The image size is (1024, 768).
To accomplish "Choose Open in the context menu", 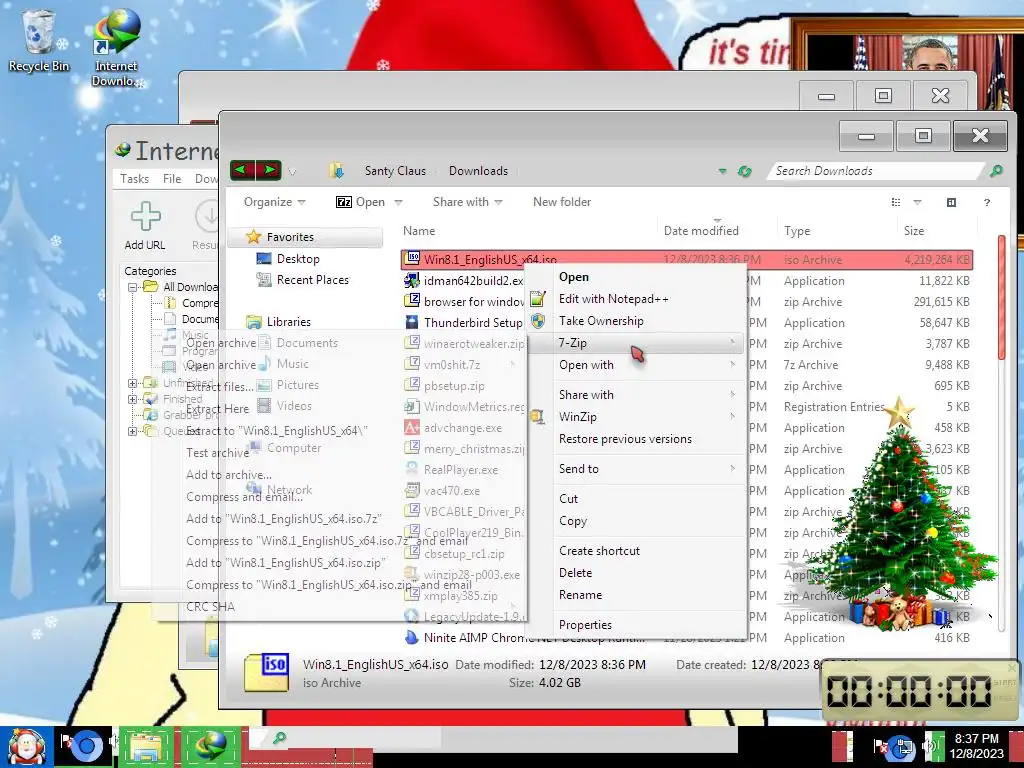I will (x=636, y=277).
